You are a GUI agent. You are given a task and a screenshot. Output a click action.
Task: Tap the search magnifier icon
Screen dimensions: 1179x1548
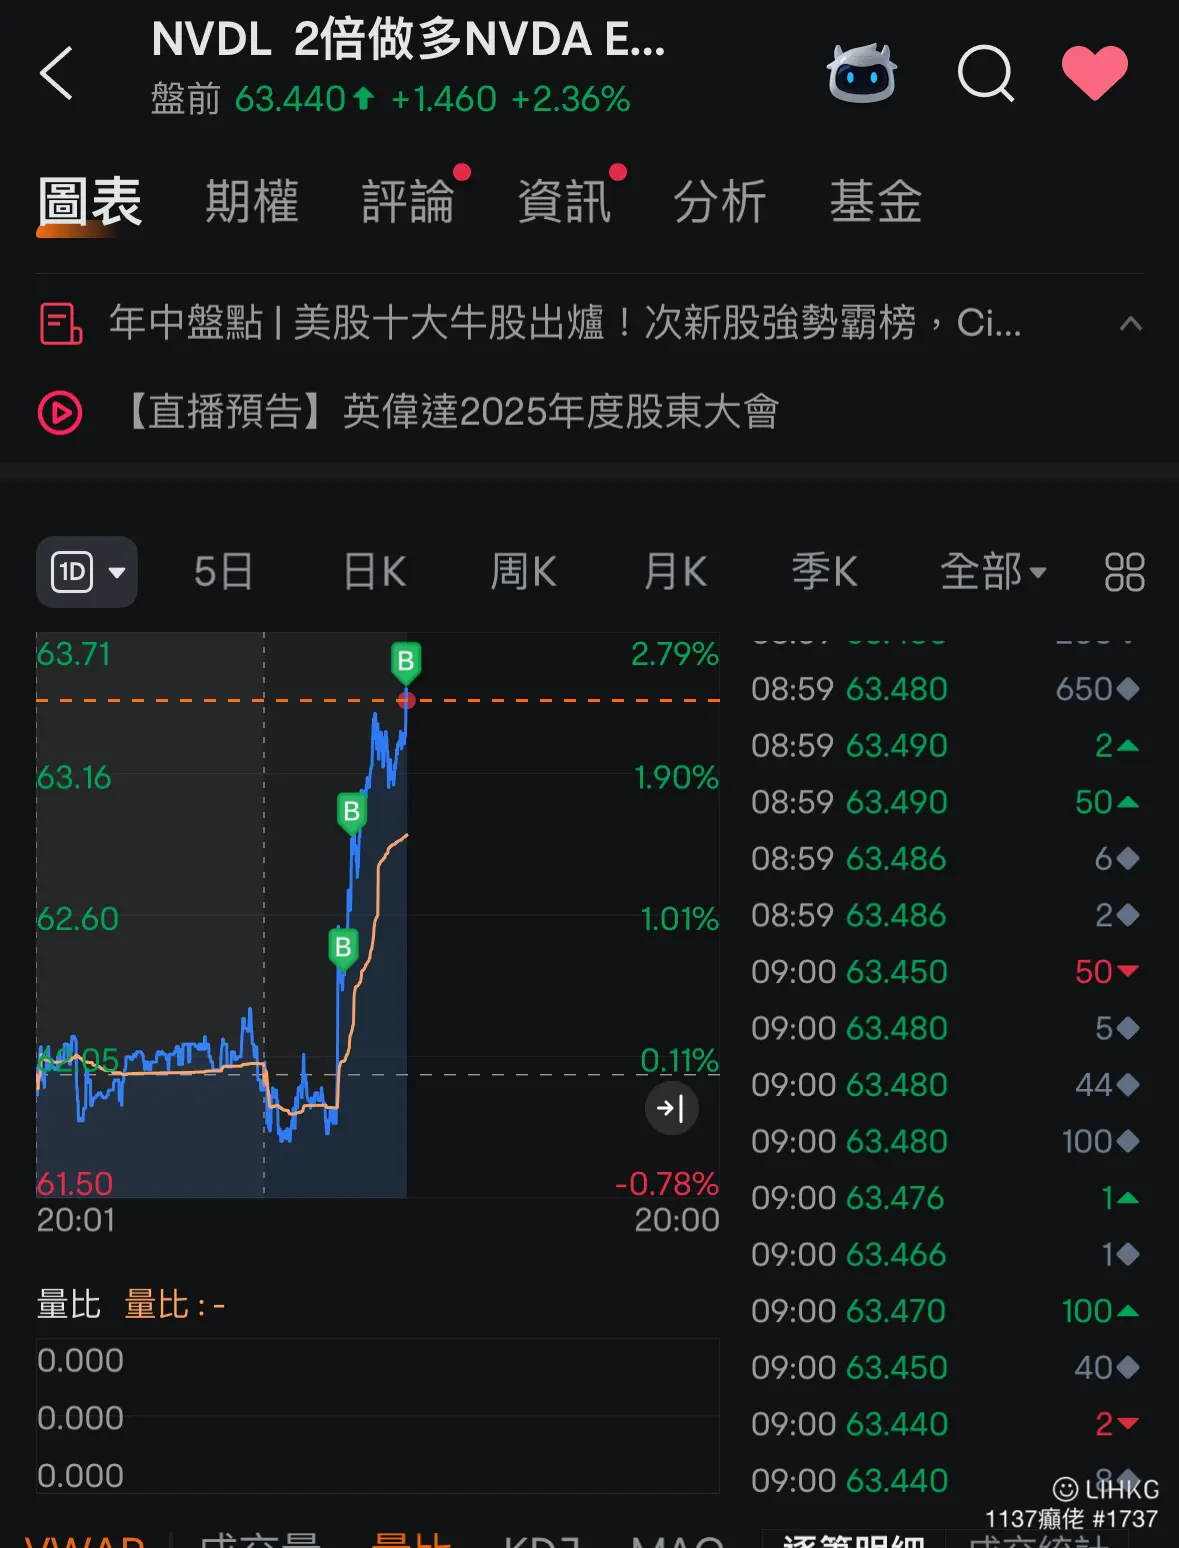click(986, 74)
